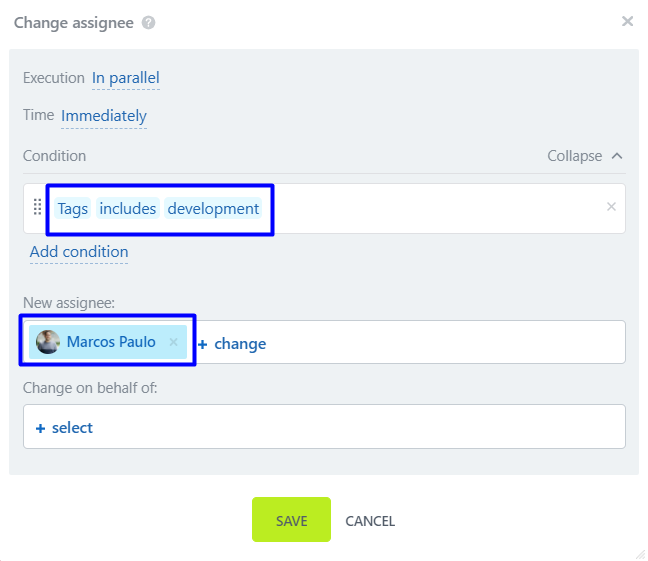Remove Marcos Paulo from new assignee
The image size is (648, 561).
tap(173, 342)
